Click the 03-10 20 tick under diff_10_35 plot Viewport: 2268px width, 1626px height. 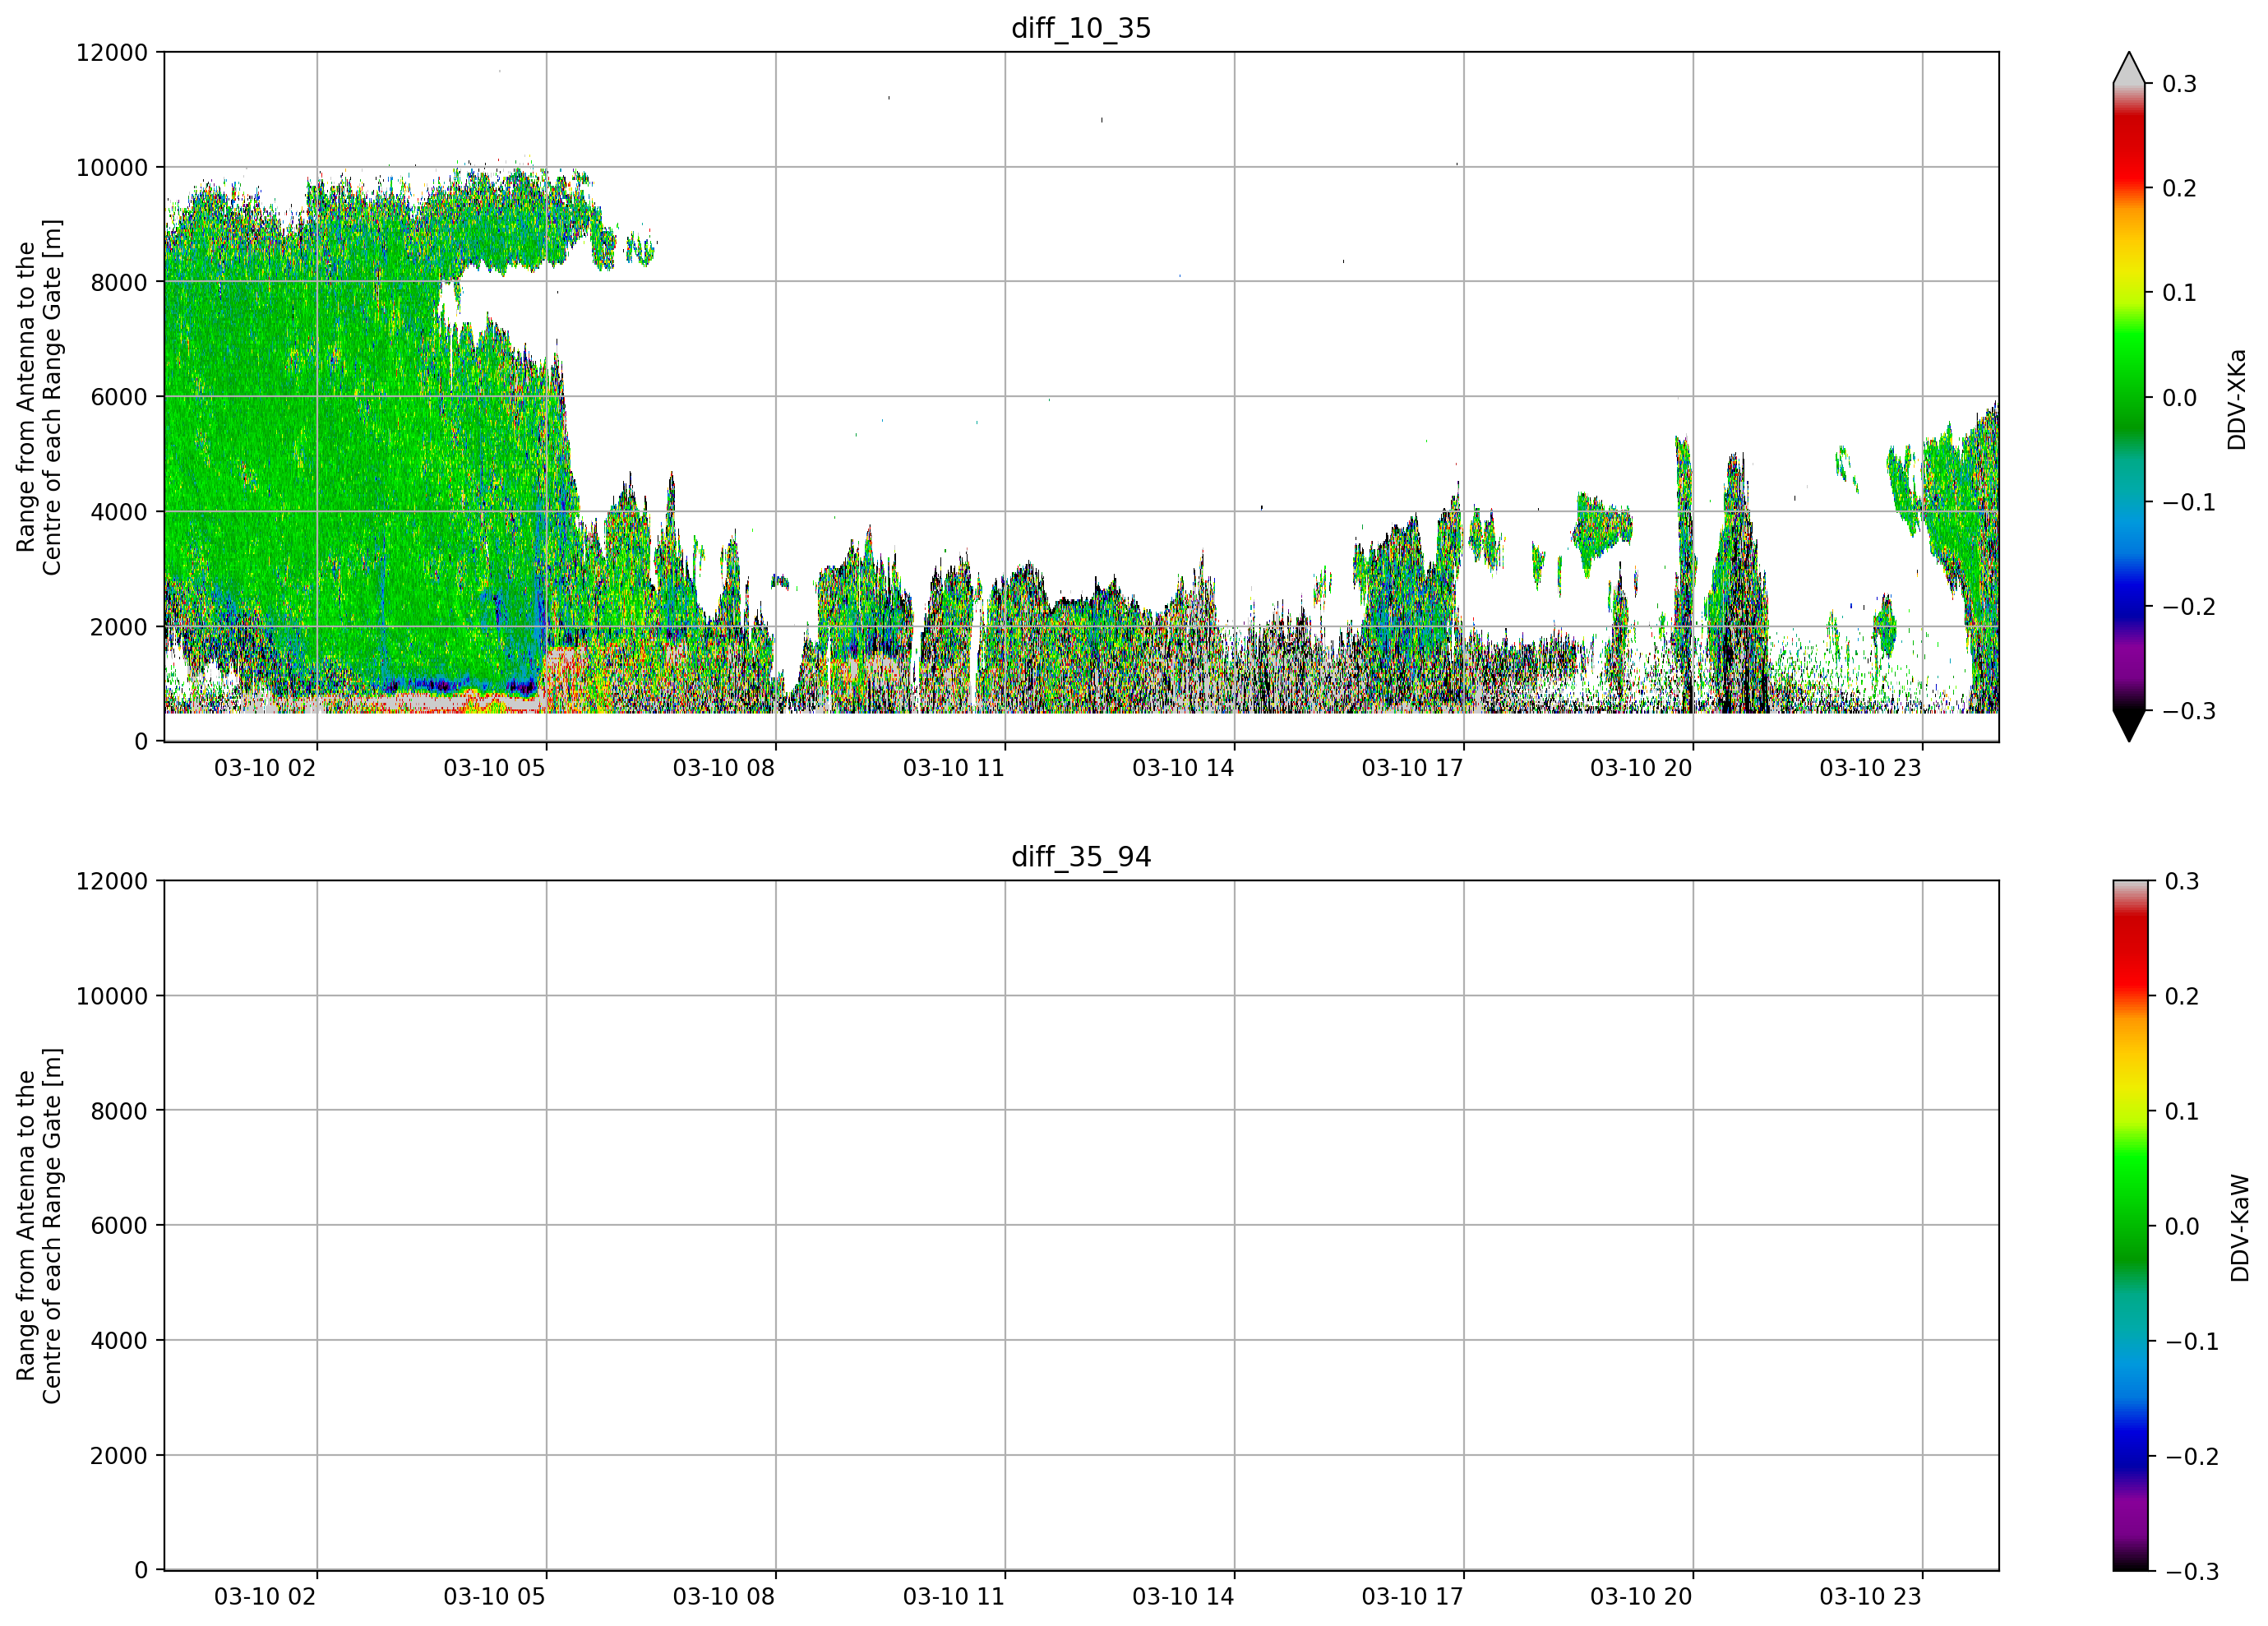(x=1641, y=768)
